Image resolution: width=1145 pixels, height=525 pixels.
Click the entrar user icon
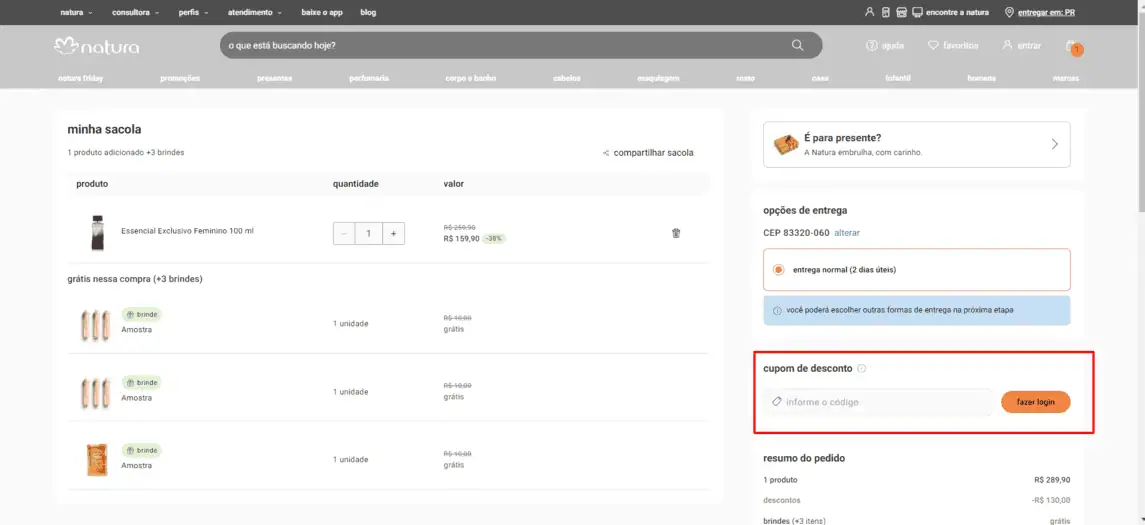point(1008,45)
